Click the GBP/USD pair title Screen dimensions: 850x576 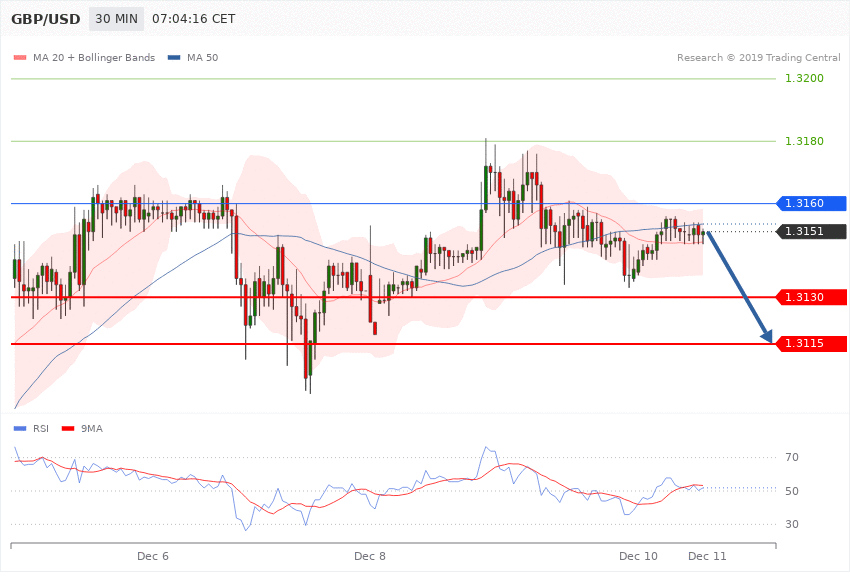[x=46, y=19]
